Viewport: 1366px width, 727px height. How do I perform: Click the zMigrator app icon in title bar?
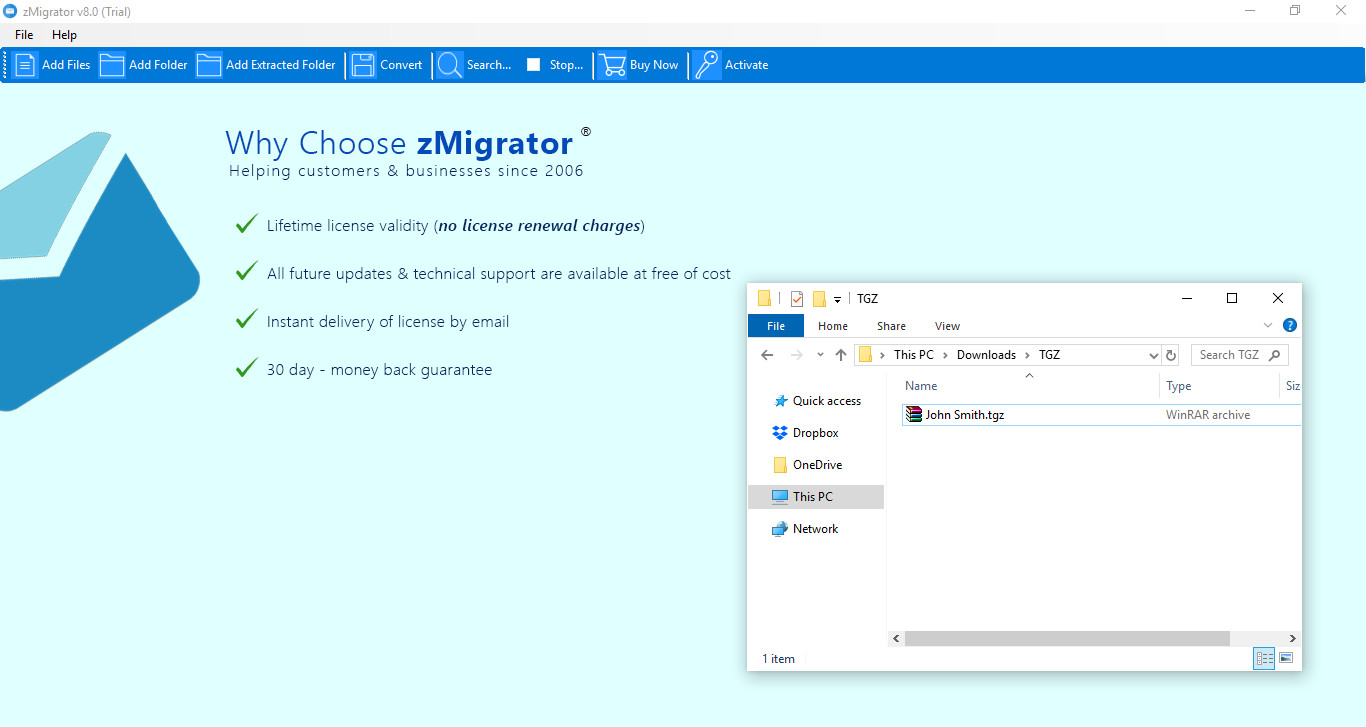(x=10, y=11)
